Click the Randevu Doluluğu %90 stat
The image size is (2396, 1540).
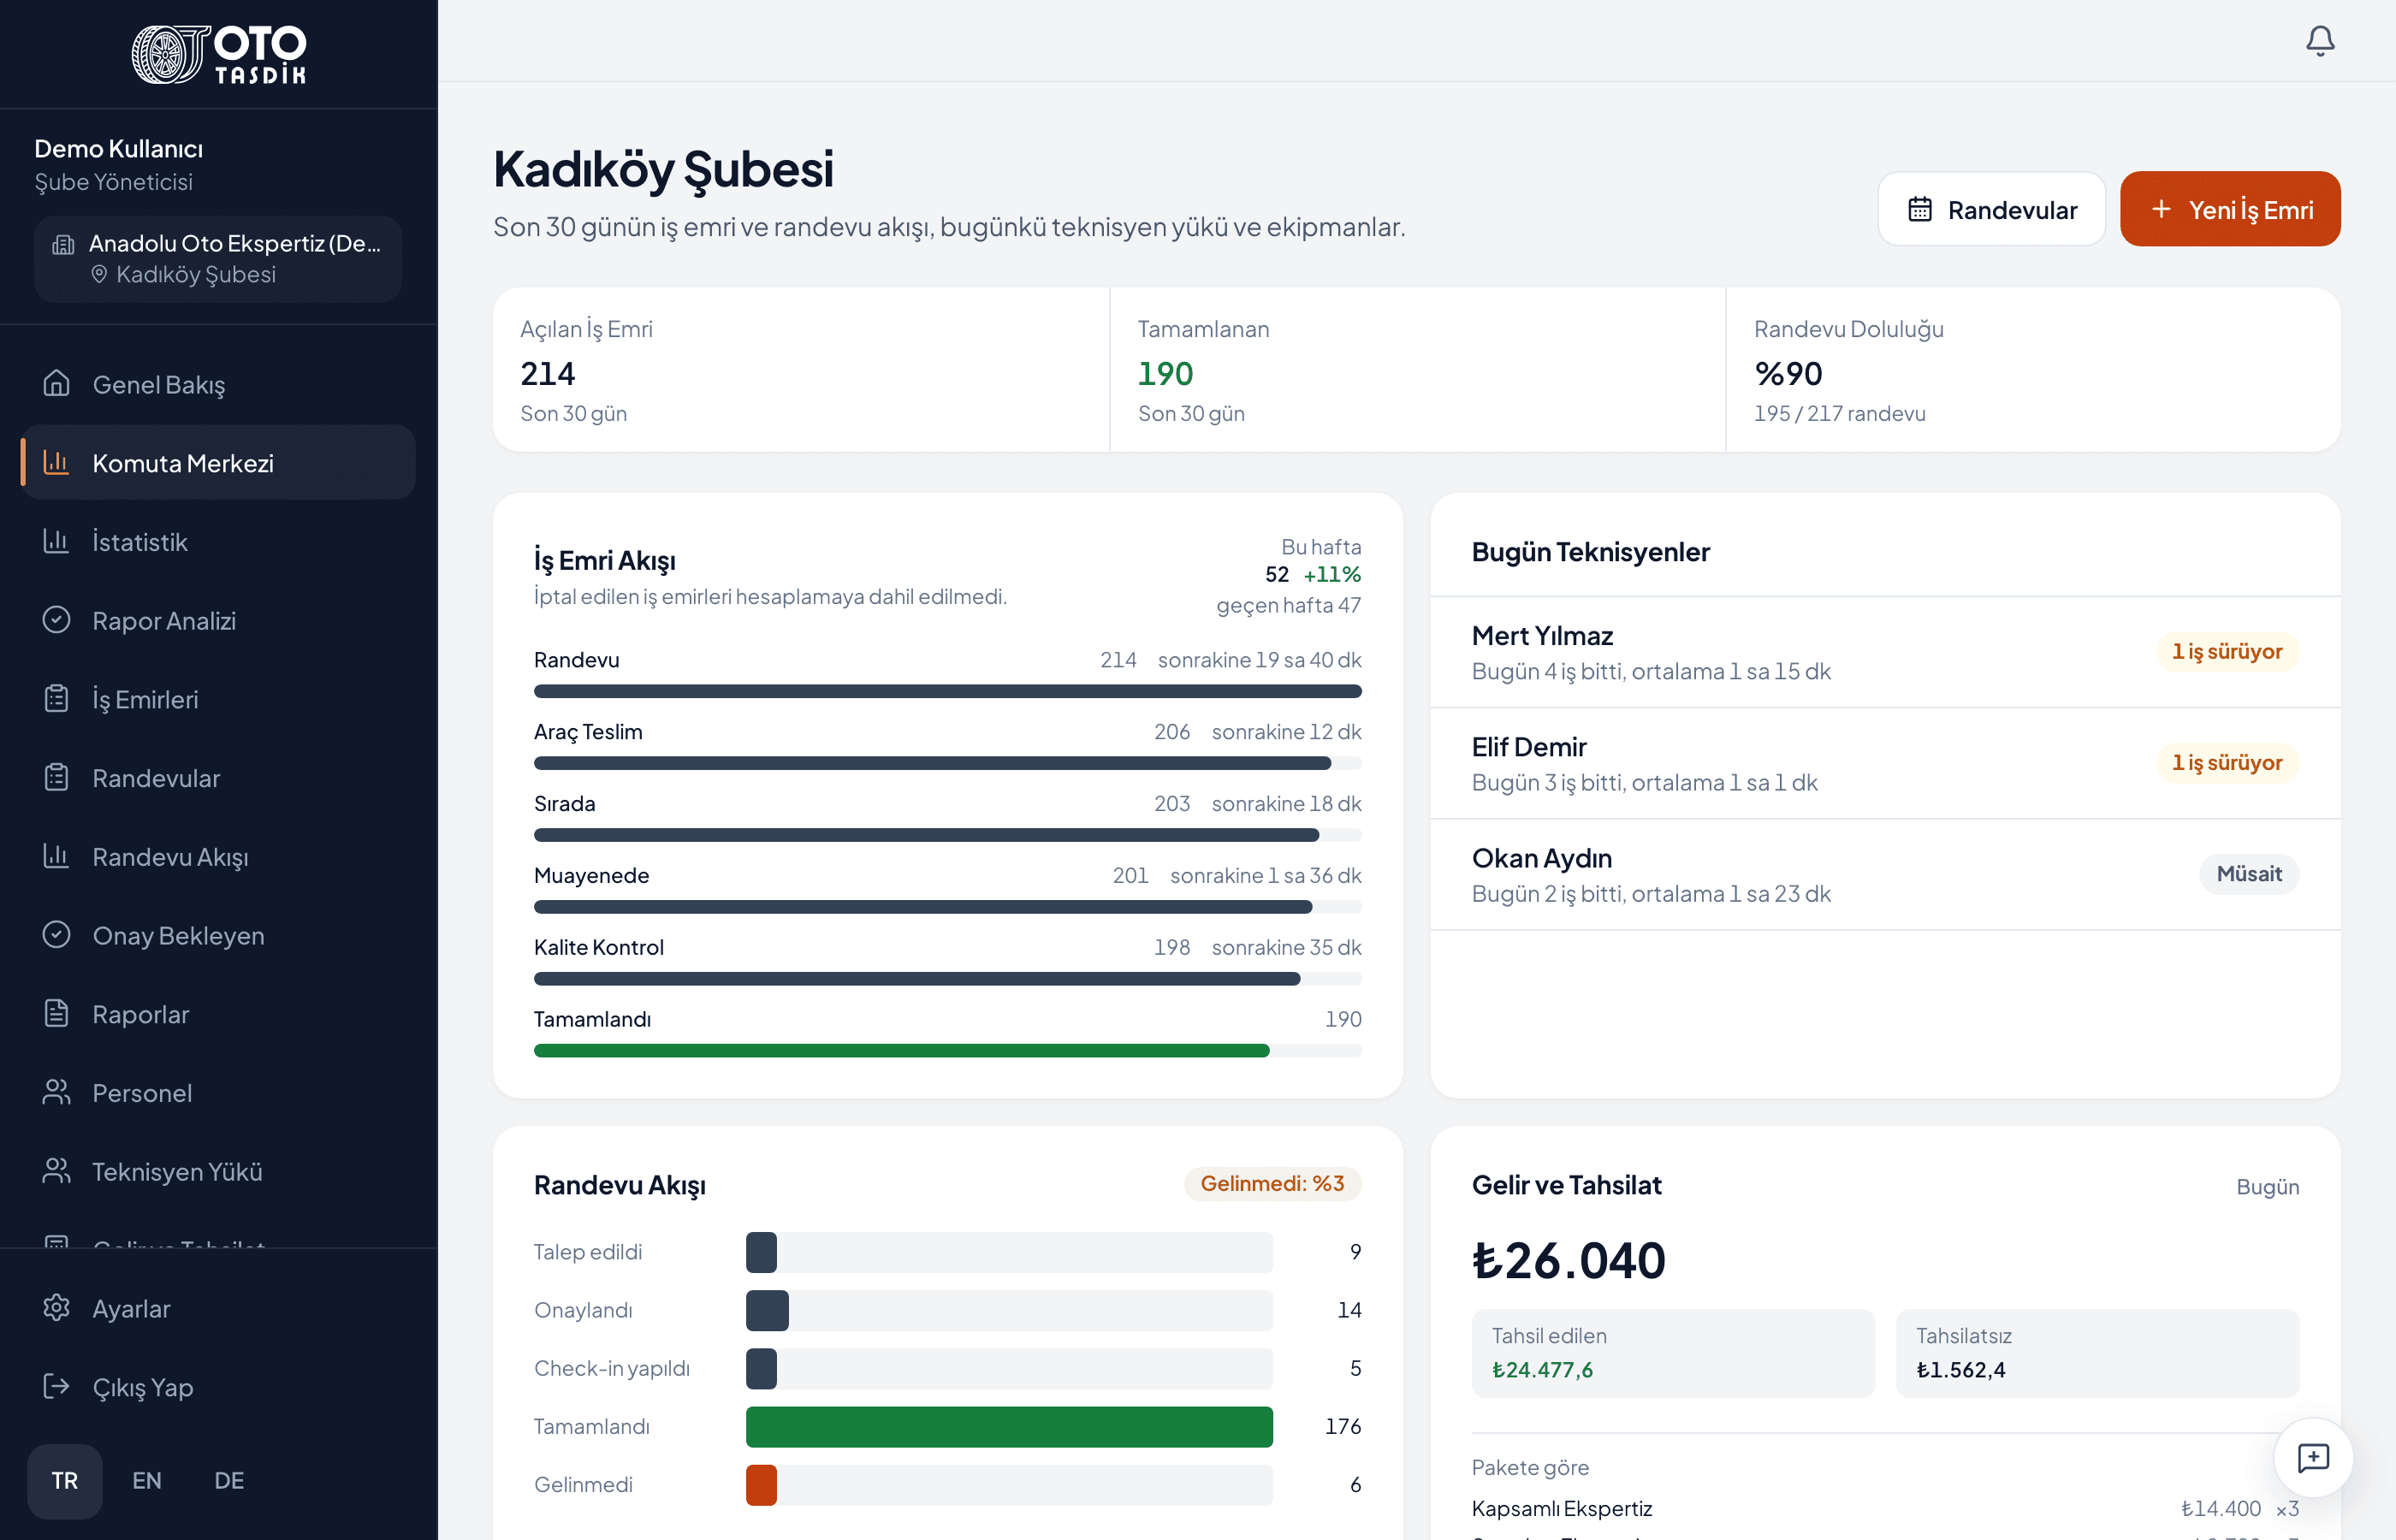click(x=2033, y=370)
